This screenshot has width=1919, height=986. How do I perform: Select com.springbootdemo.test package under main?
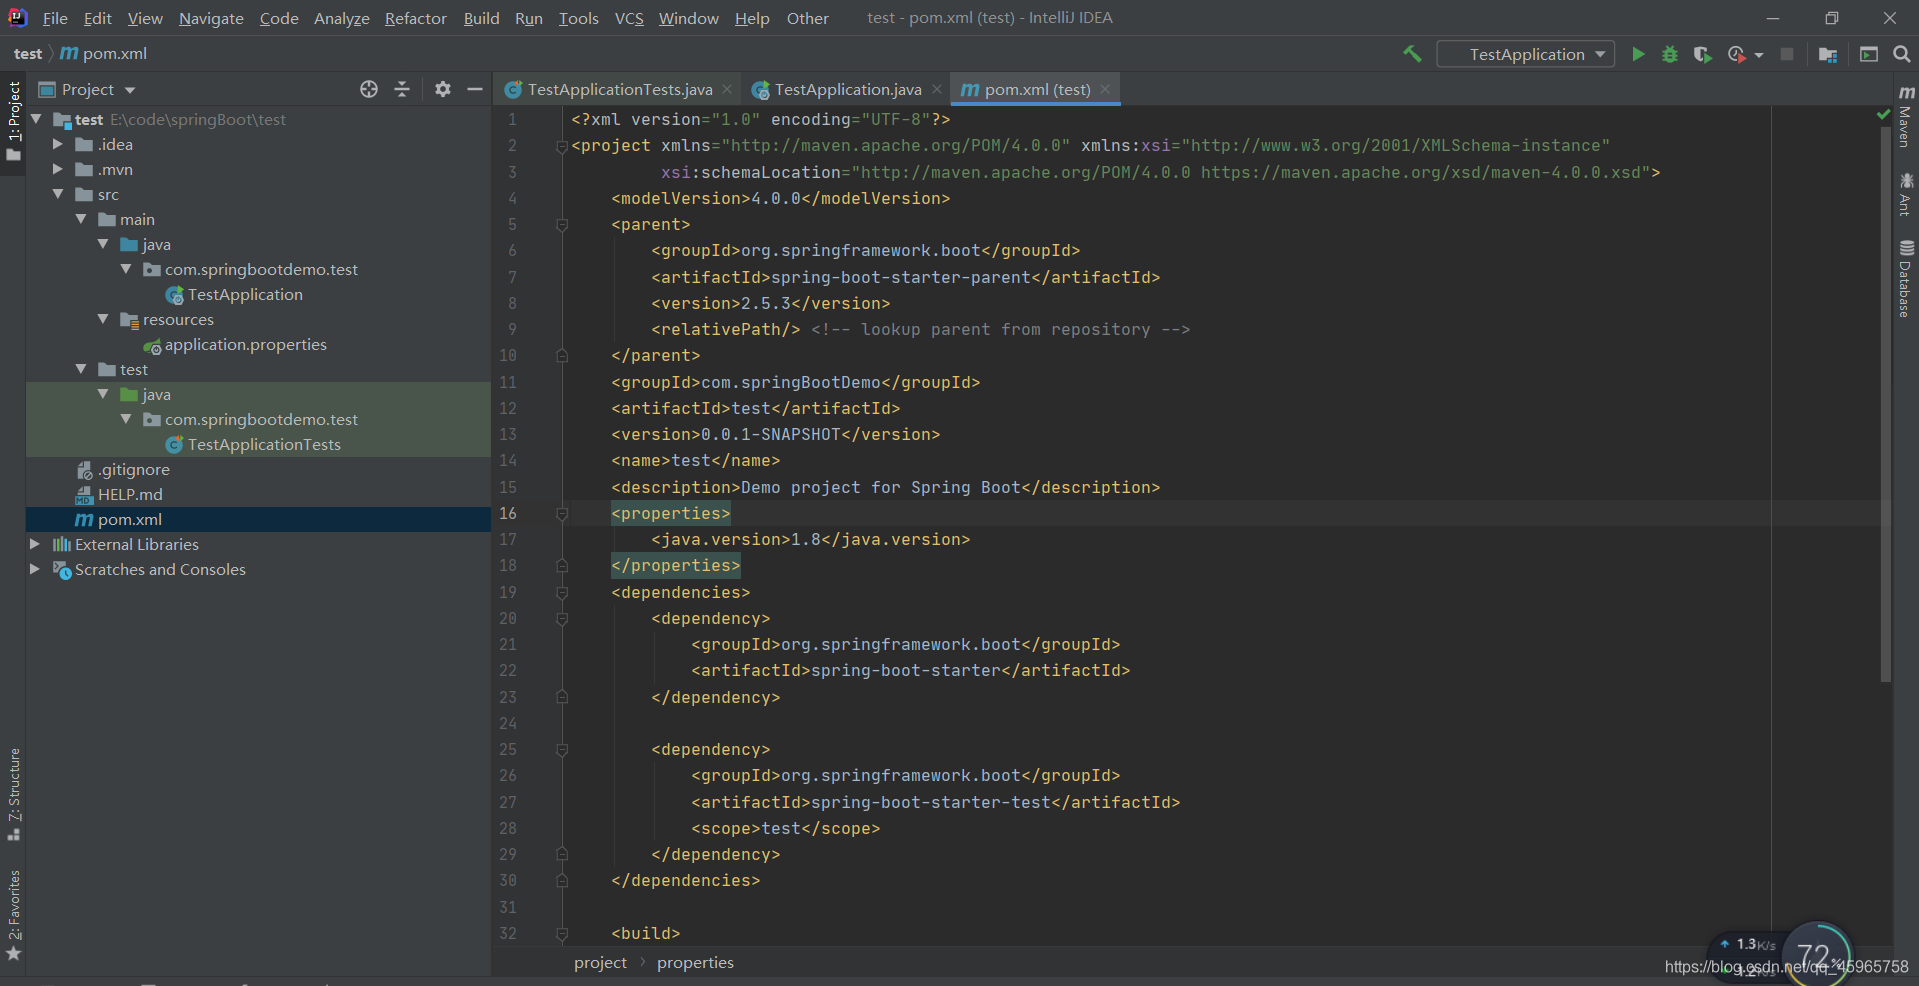click(x=261, y=269)
